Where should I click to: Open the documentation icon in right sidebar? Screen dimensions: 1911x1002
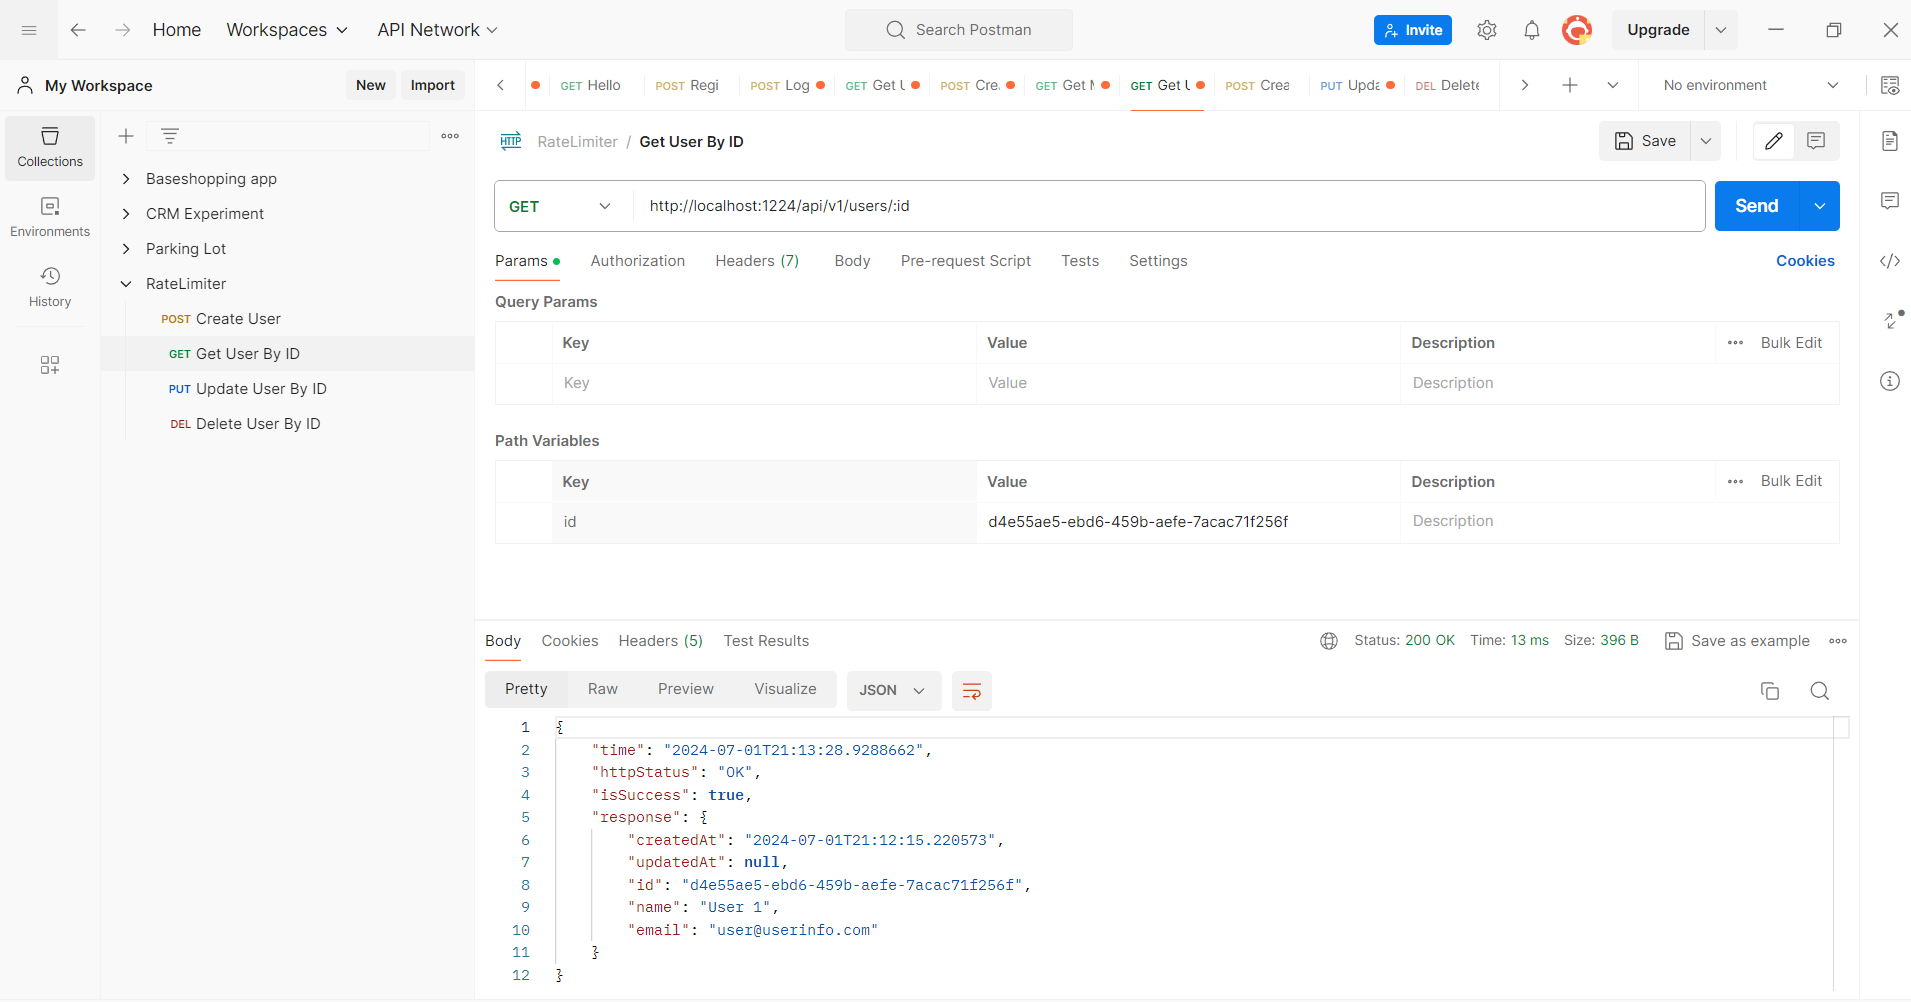(1890, 141)
